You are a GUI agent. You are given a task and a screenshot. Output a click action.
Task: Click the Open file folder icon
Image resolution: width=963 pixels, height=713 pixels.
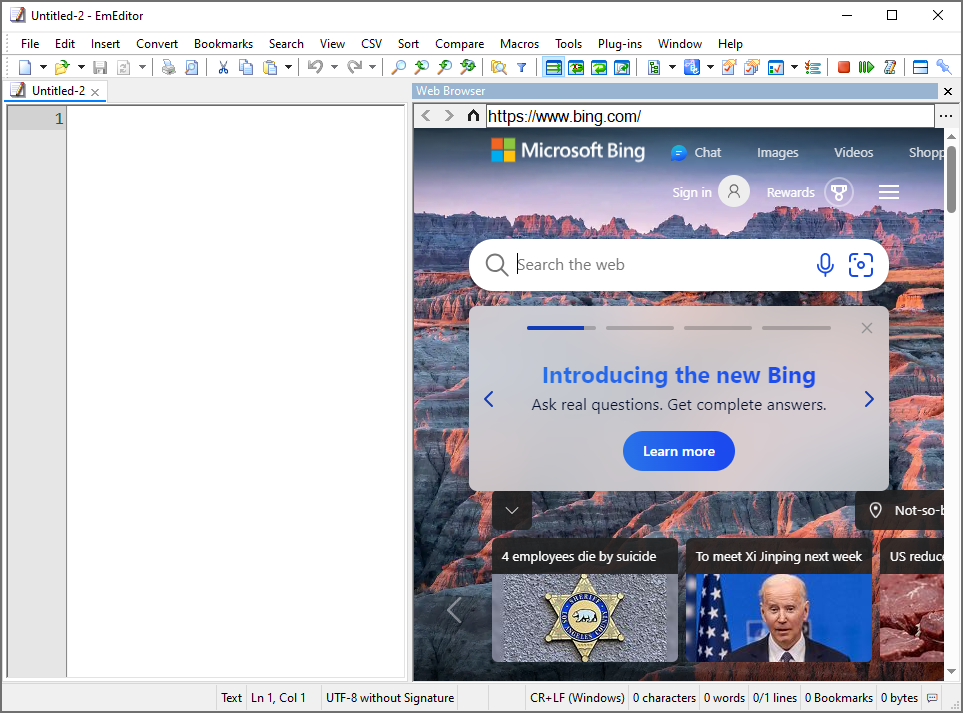pyautogui.click(x=61, y=67)
